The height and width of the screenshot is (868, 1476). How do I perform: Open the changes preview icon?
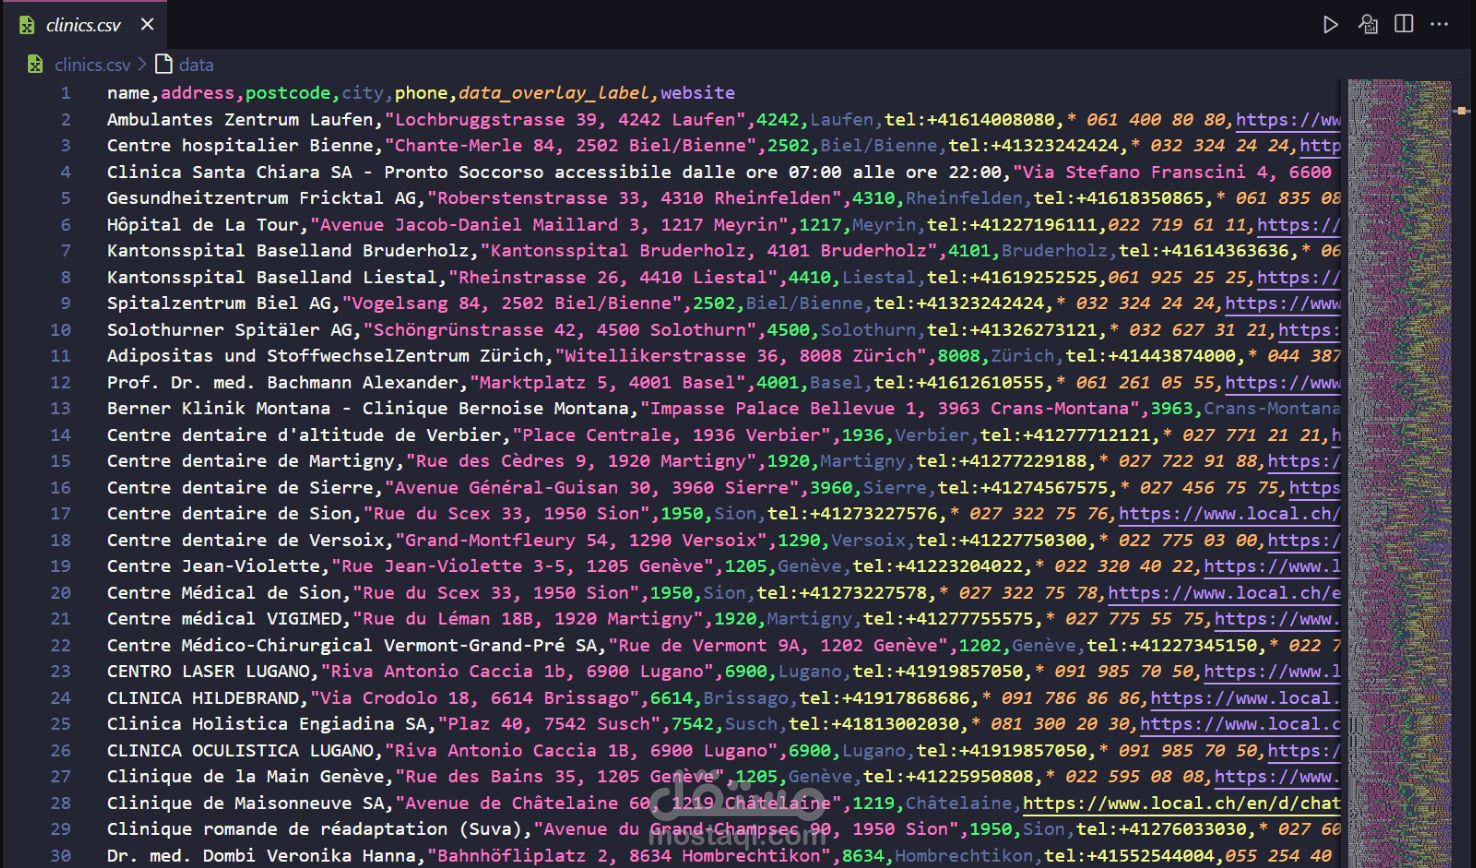click(1368, 24)
